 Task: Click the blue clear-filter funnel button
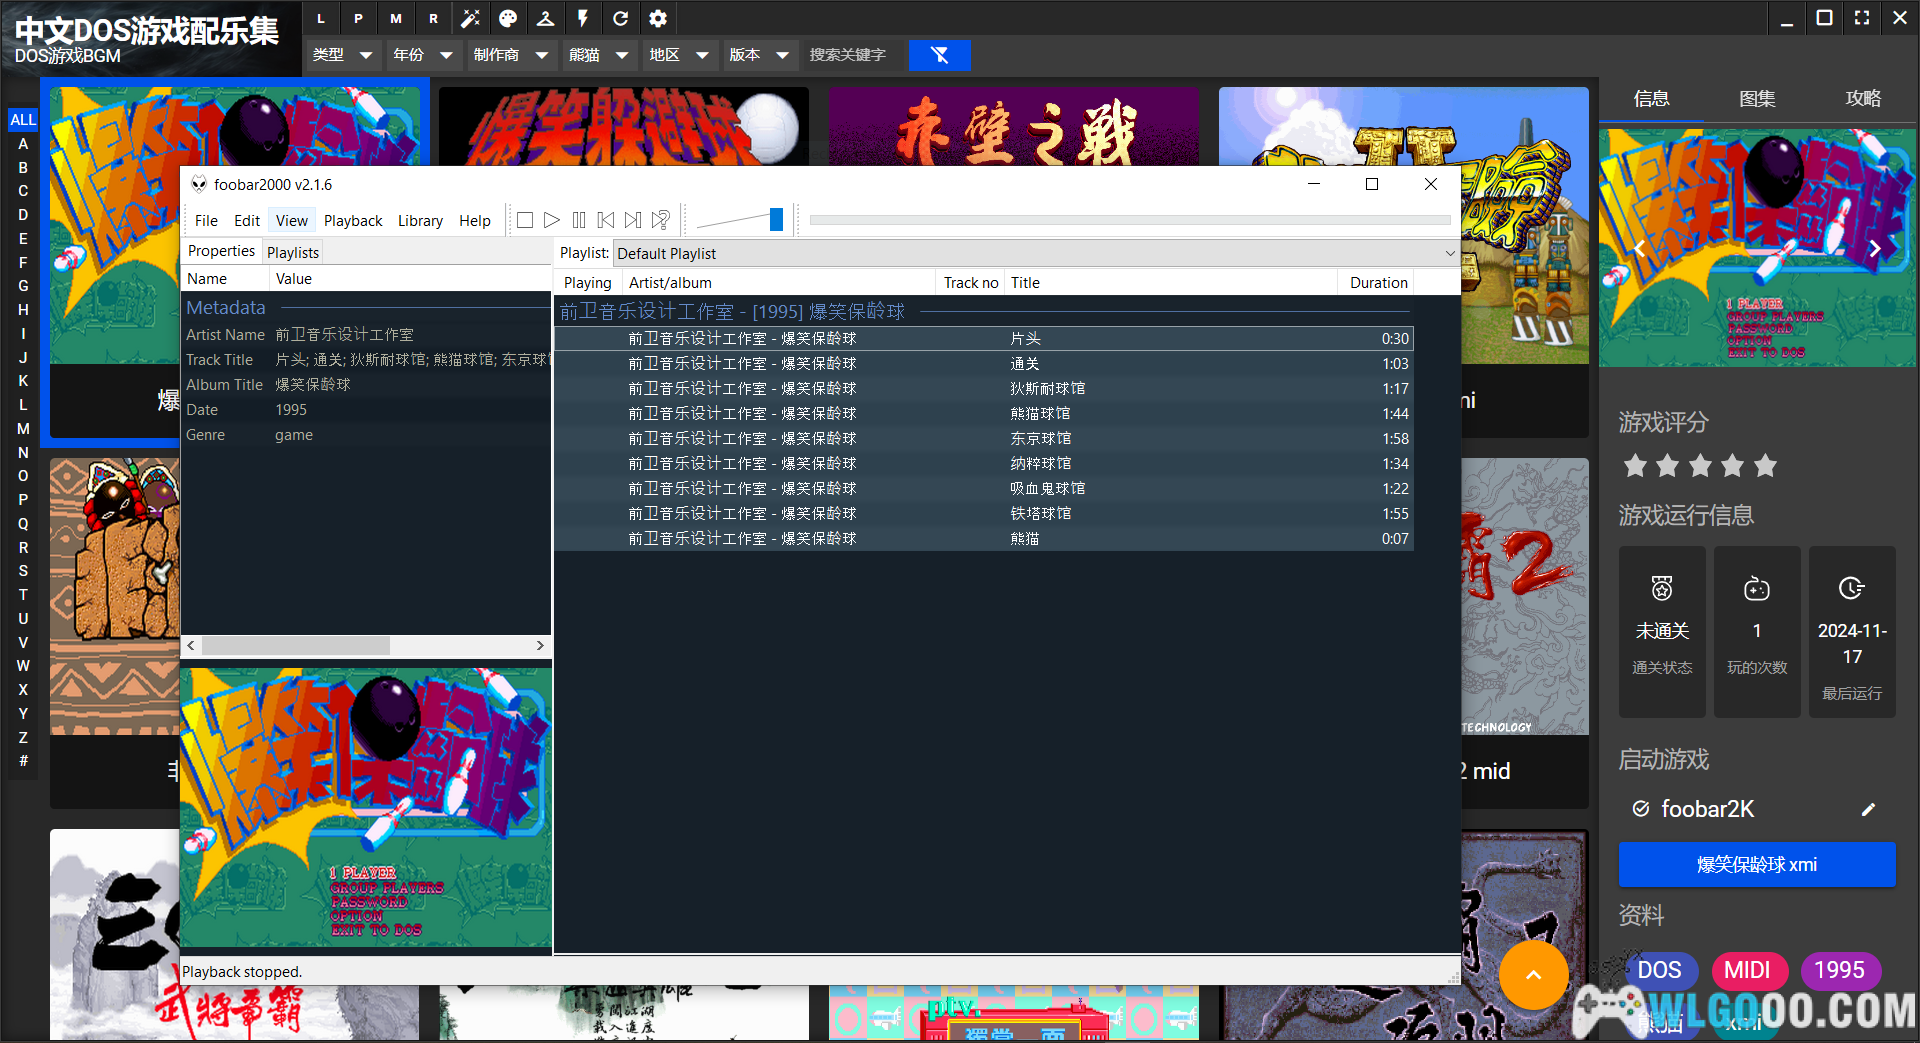click(x=939, y=55)
